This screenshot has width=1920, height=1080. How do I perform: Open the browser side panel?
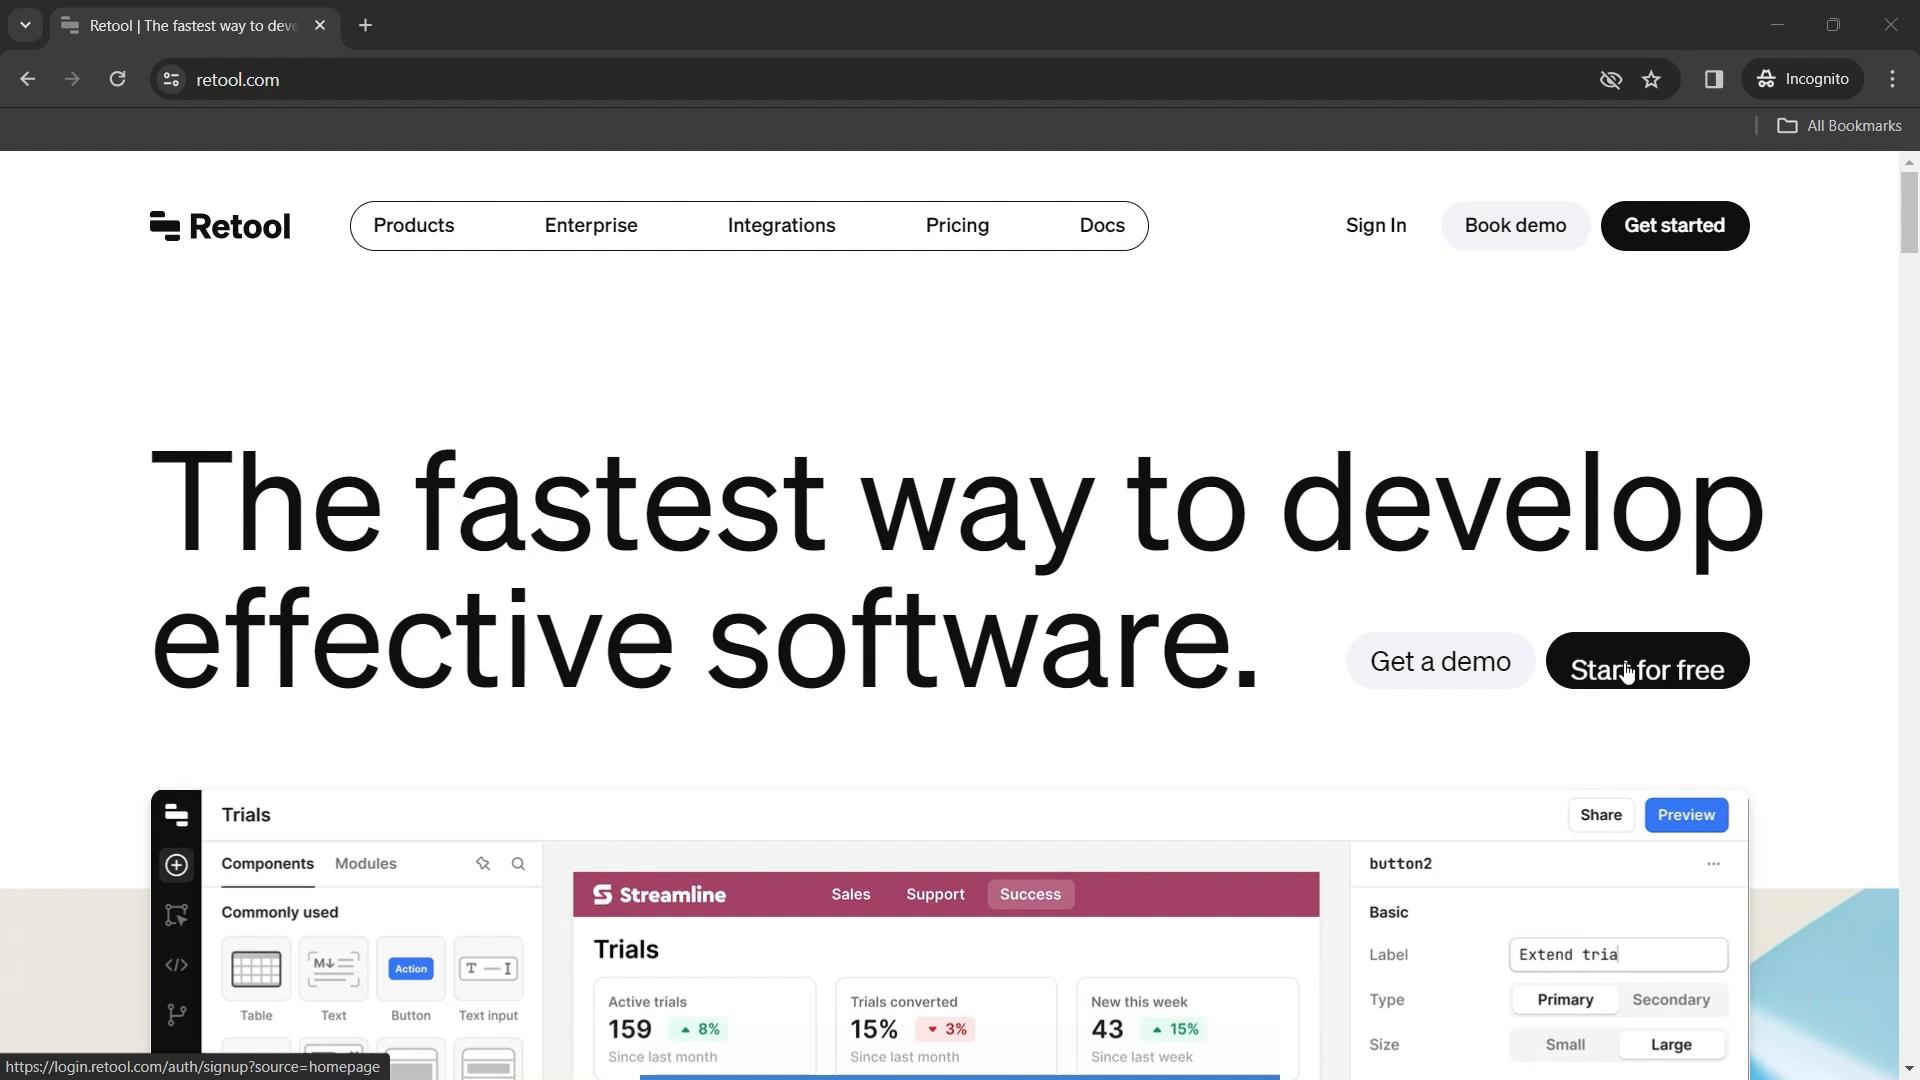point(1714,79)
